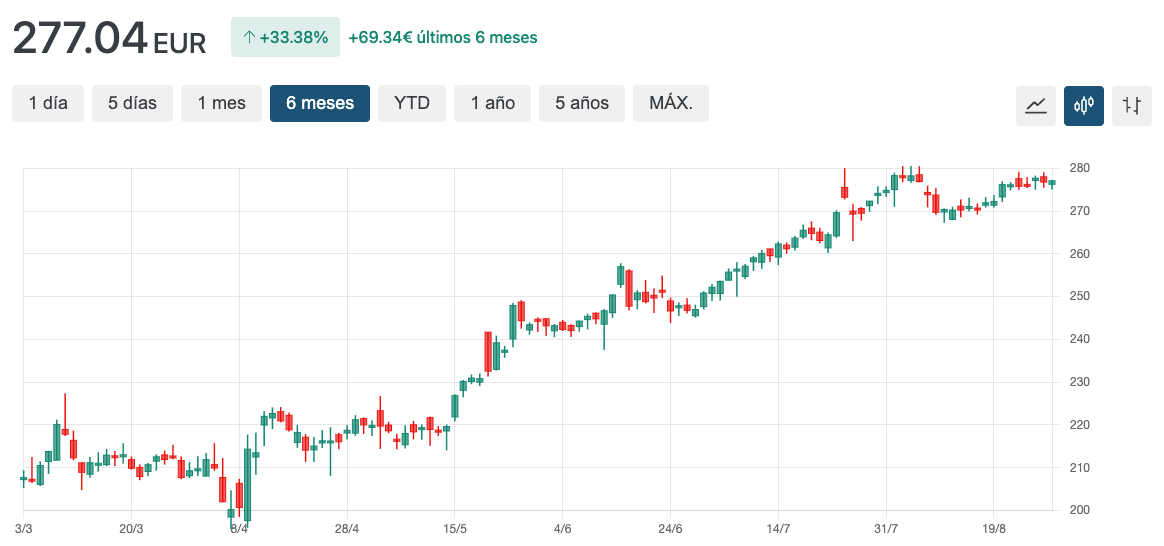This screenshot has height=546, width=1164.
Task: Switch to OHLC bar chart icon
Action: pyautogui.click(x=1132, y=105)
